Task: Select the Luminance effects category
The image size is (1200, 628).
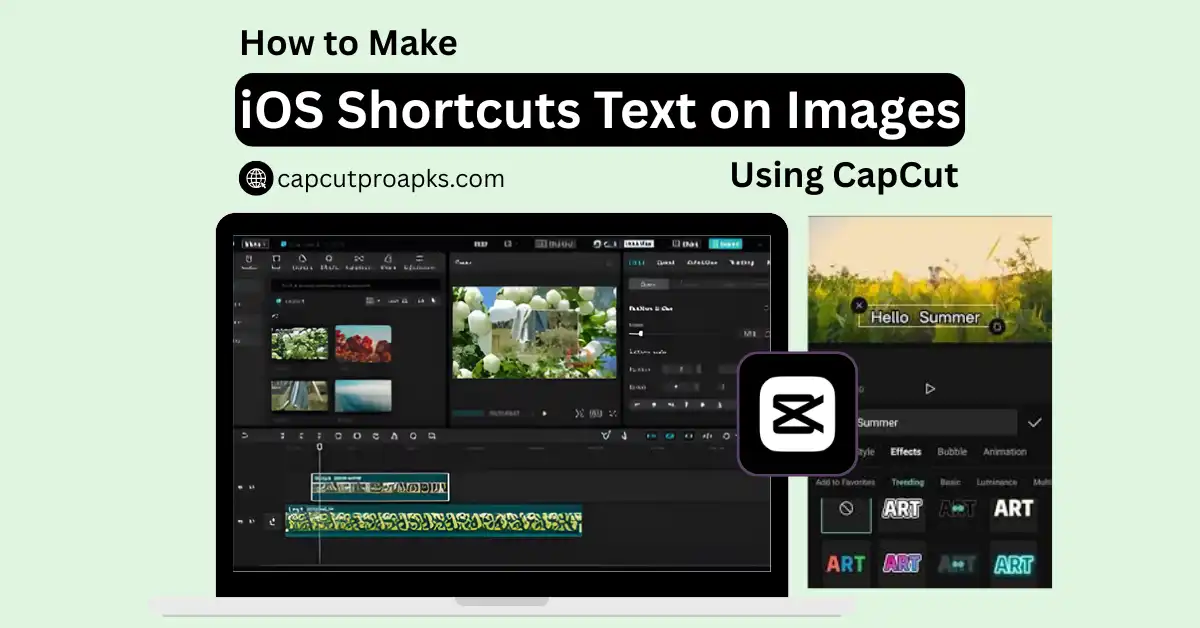Action: point(996,482)
